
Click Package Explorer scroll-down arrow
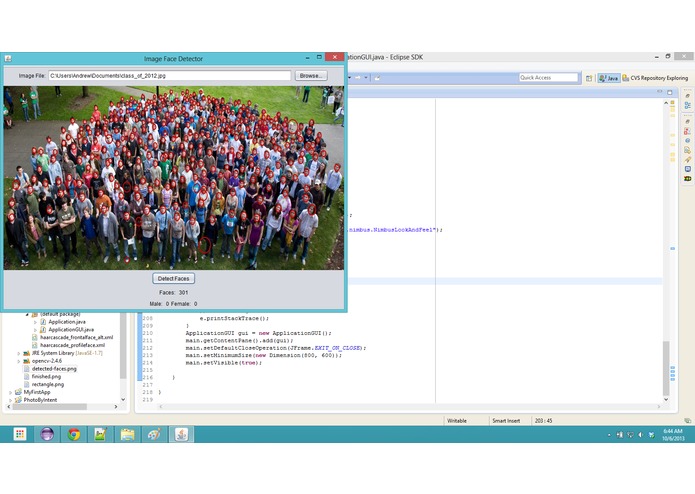coord(123,400)
